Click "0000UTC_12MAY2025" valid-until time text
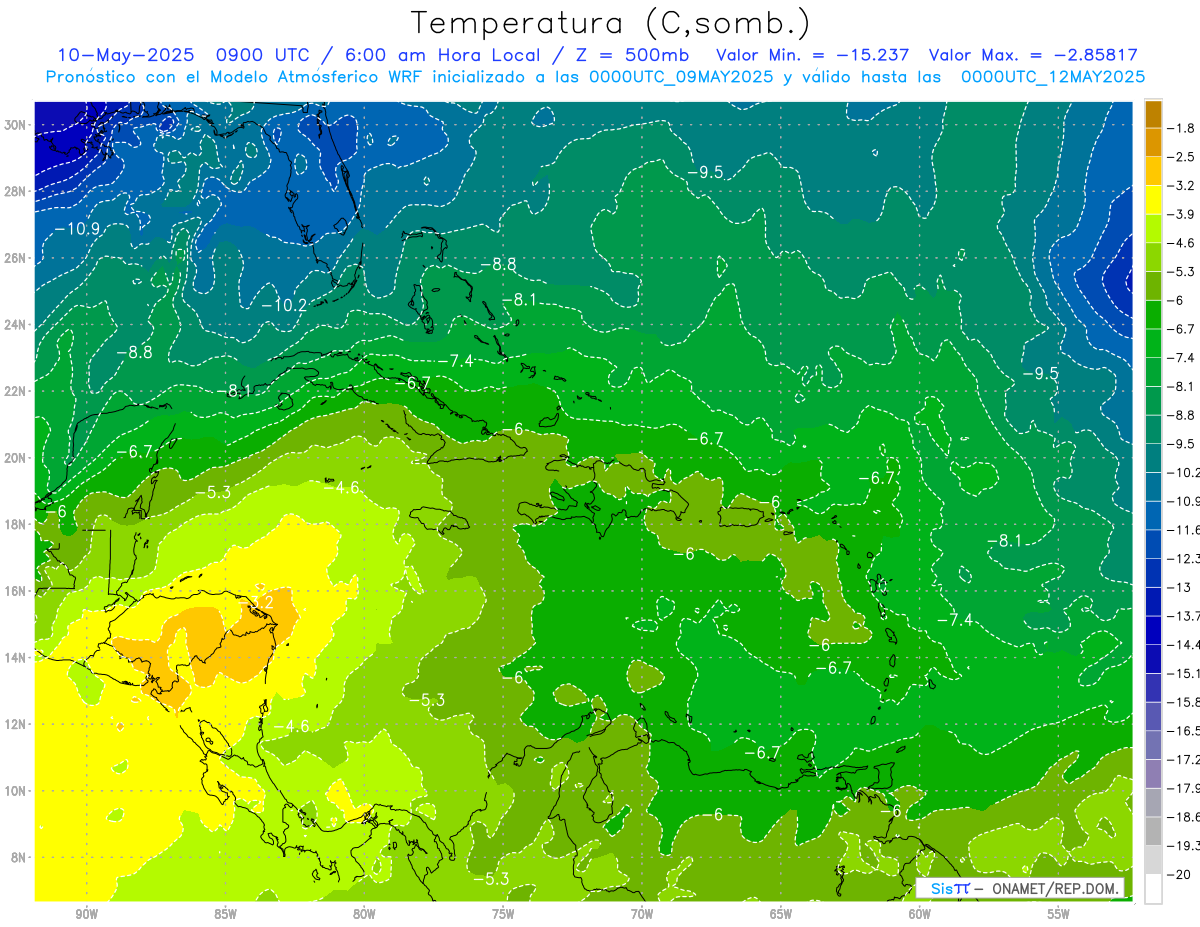Image resolution: width=1200 pixels, height=927 pixels. coord(1052,77)
